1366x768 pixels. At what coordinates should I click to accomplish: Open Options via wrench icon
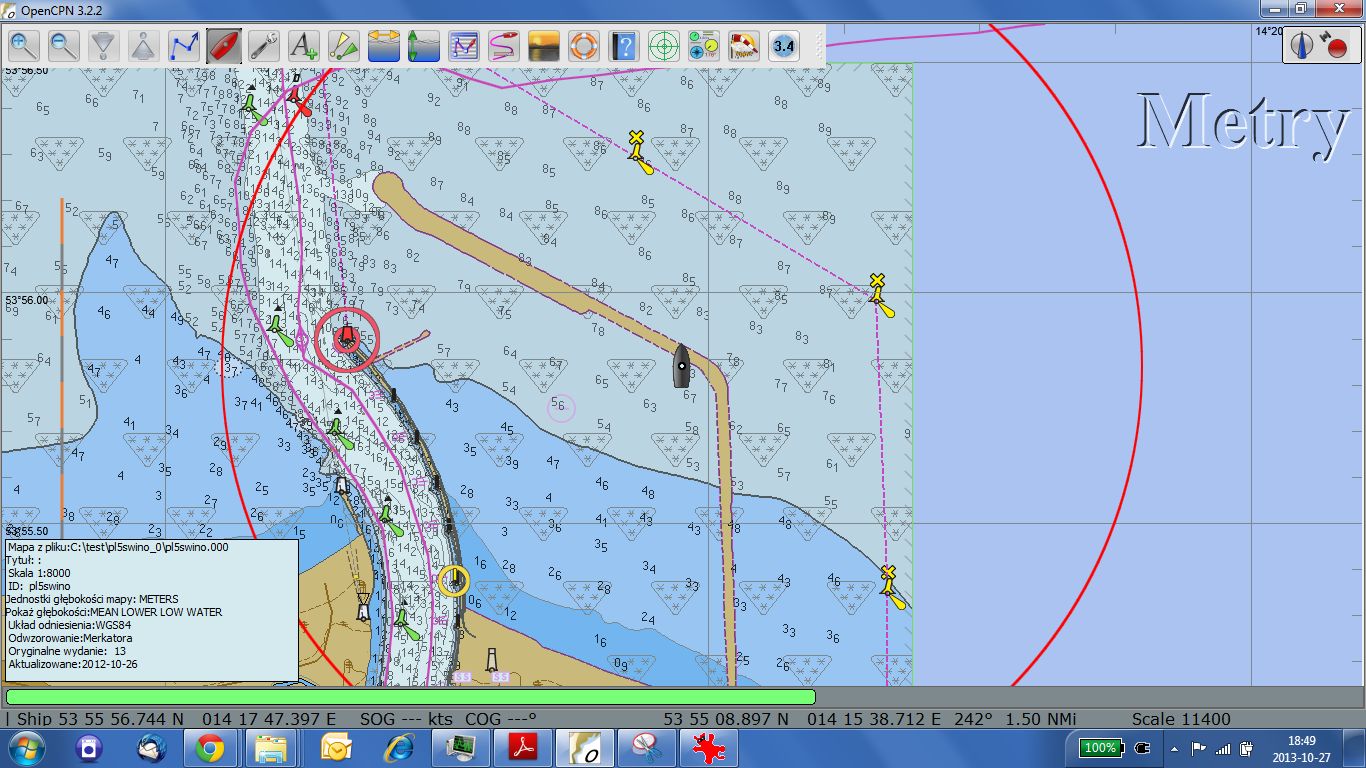click(264, 46)
